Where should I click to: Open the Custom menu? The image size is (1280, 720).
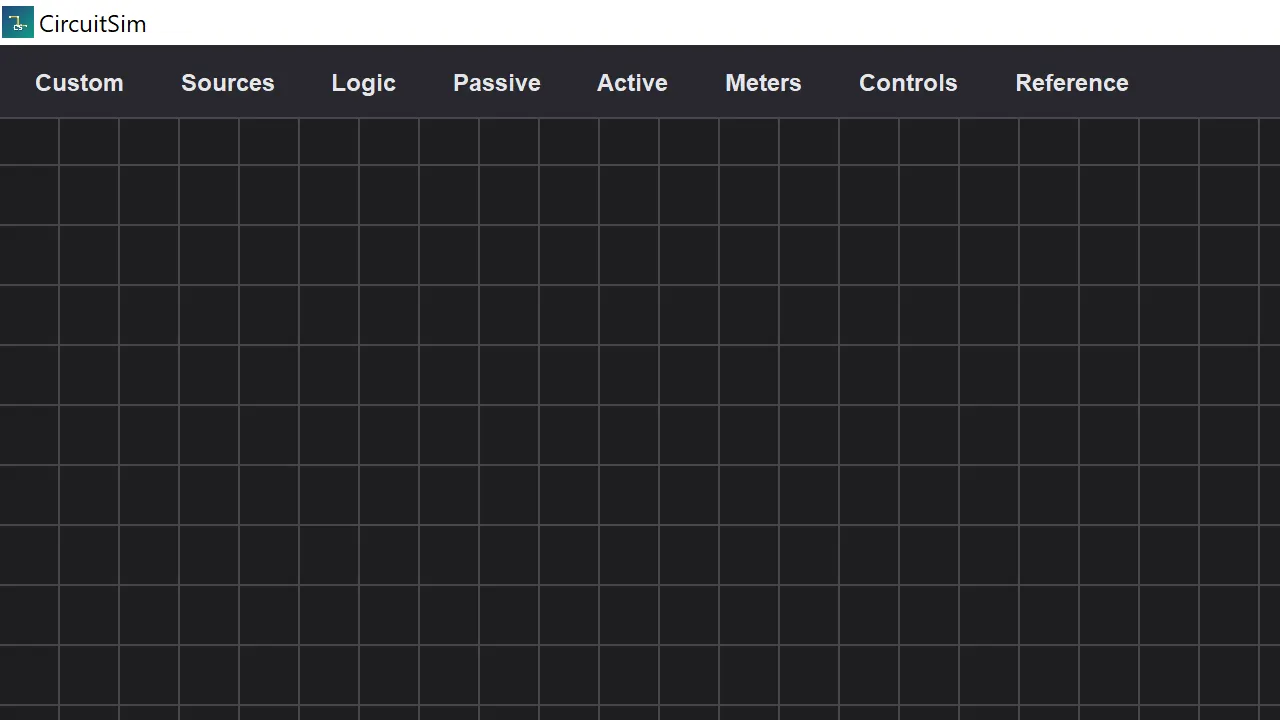79,83
